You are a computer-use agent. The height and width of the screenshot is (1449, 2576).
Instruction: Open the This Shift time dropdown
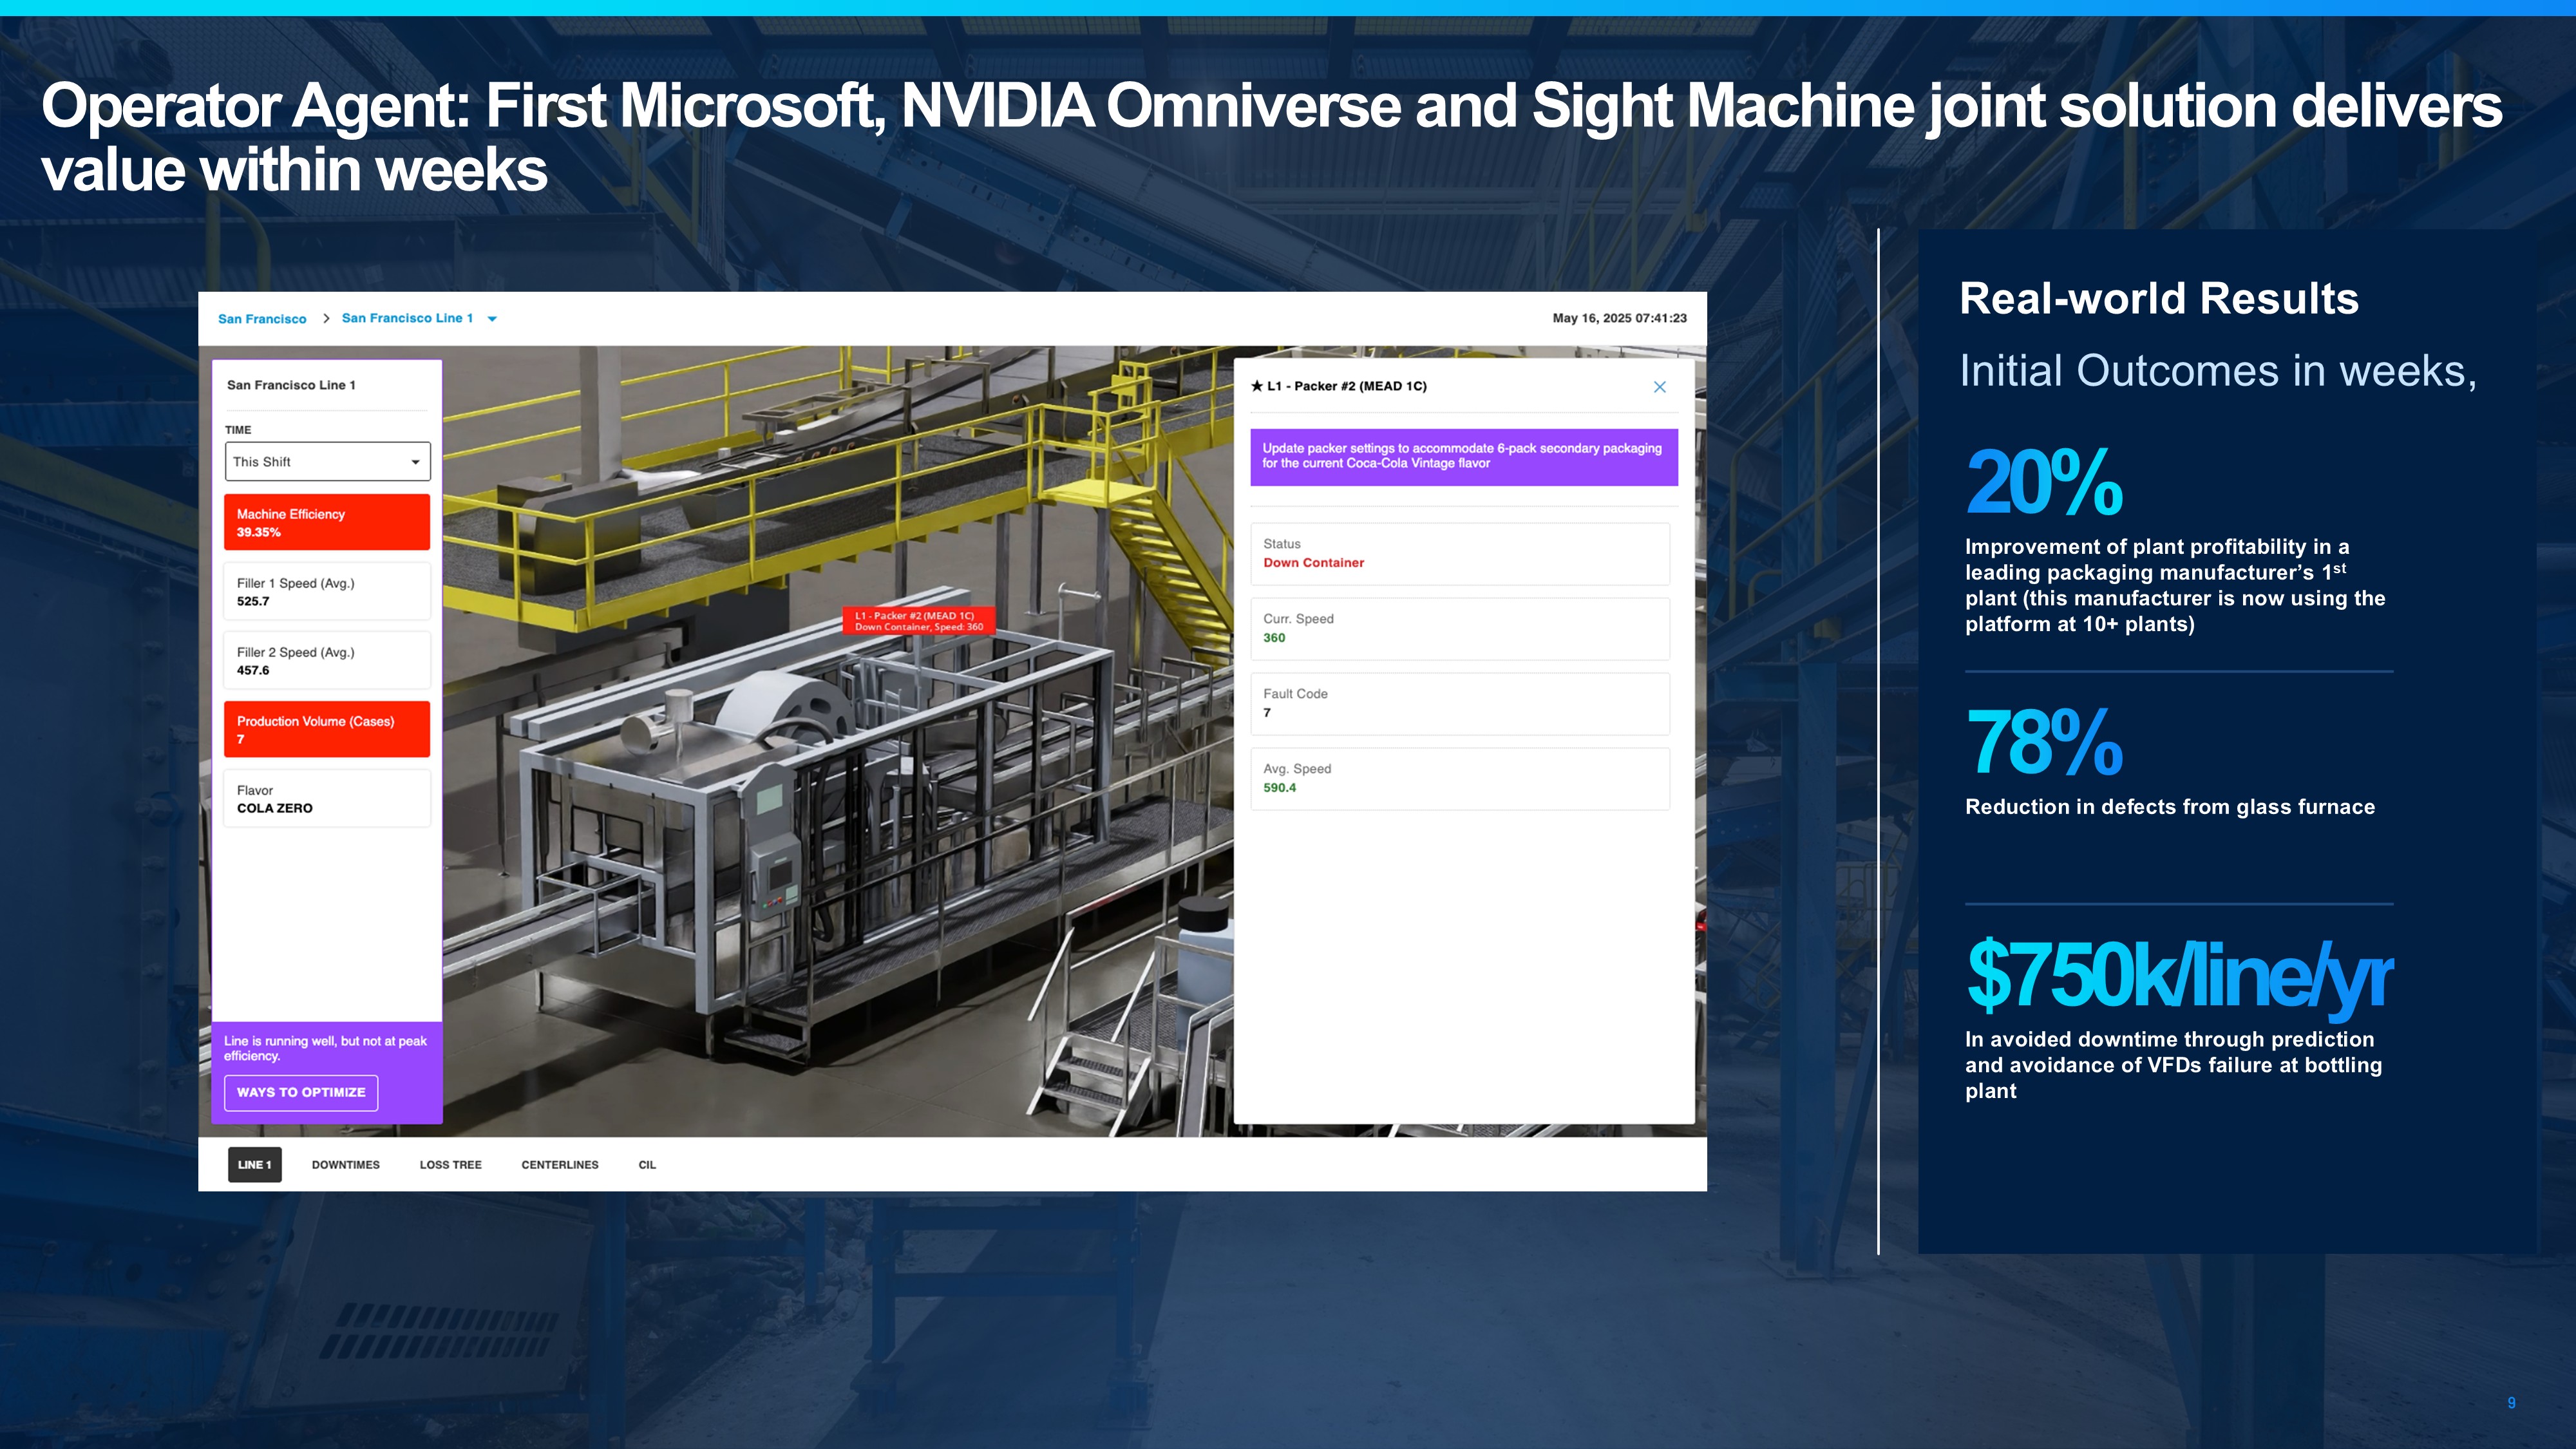[x=327, y=461]
